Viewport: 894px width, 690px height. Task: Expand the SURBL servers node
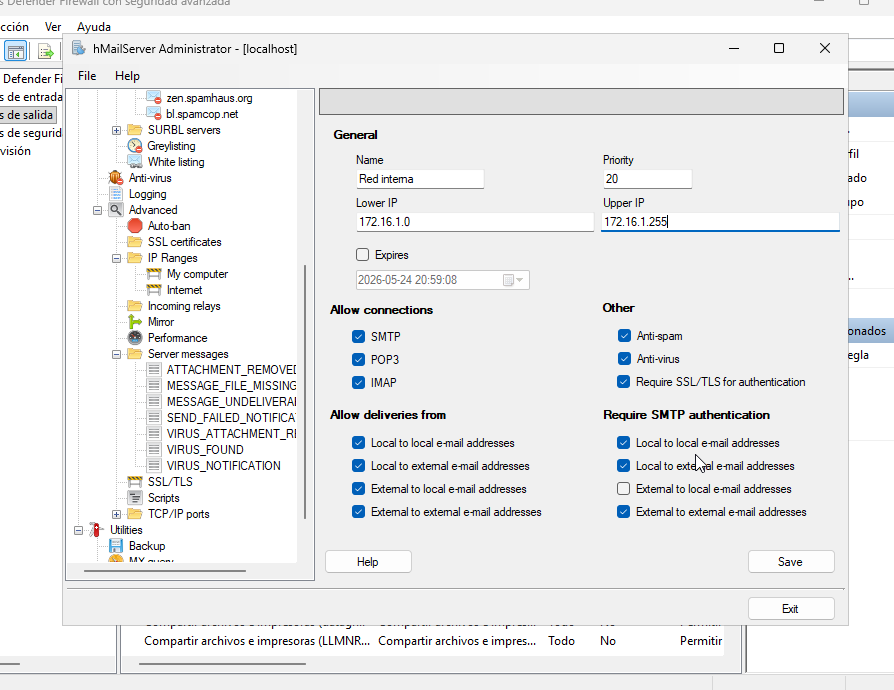[116, 130]
